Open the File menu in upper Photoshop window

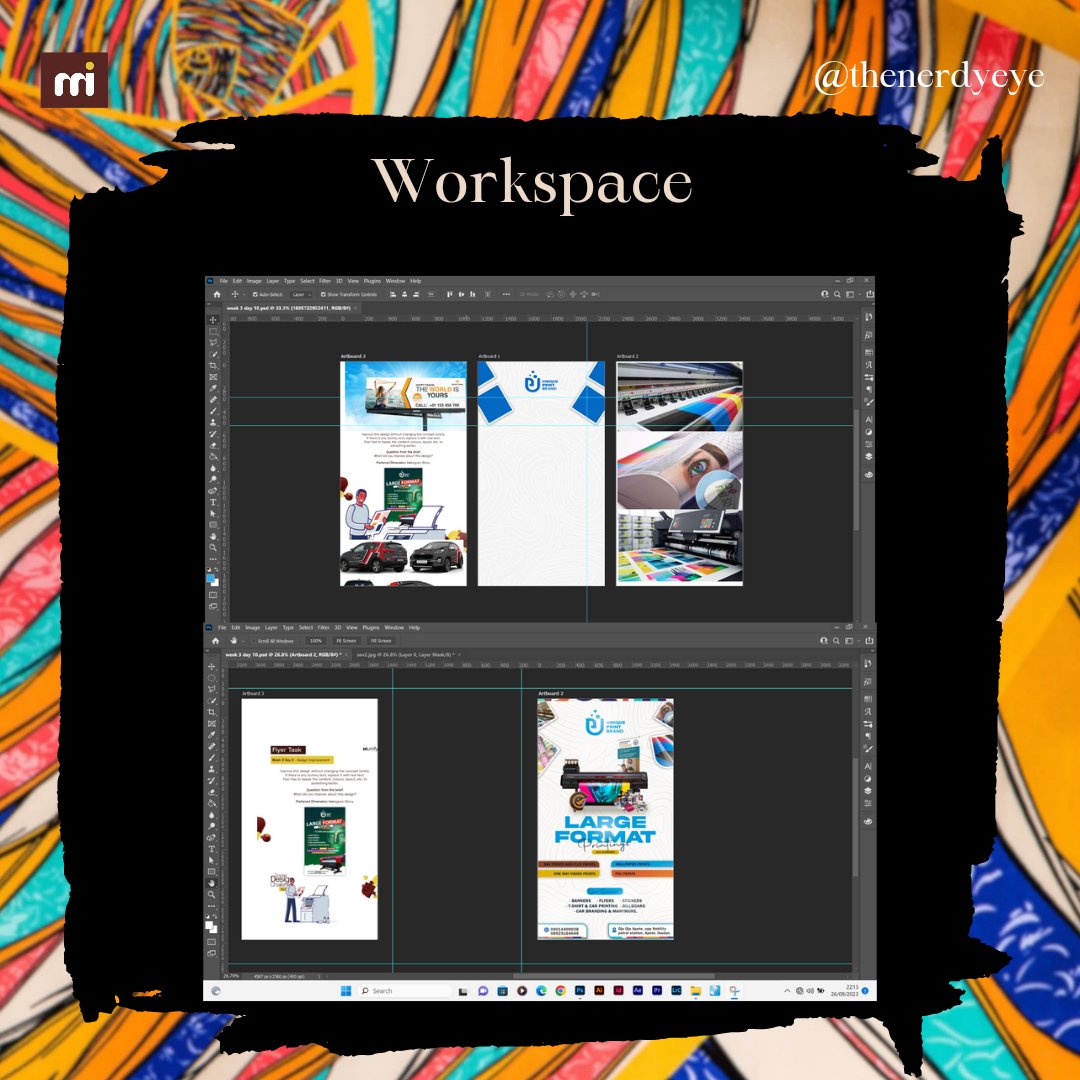pos(223,281)
